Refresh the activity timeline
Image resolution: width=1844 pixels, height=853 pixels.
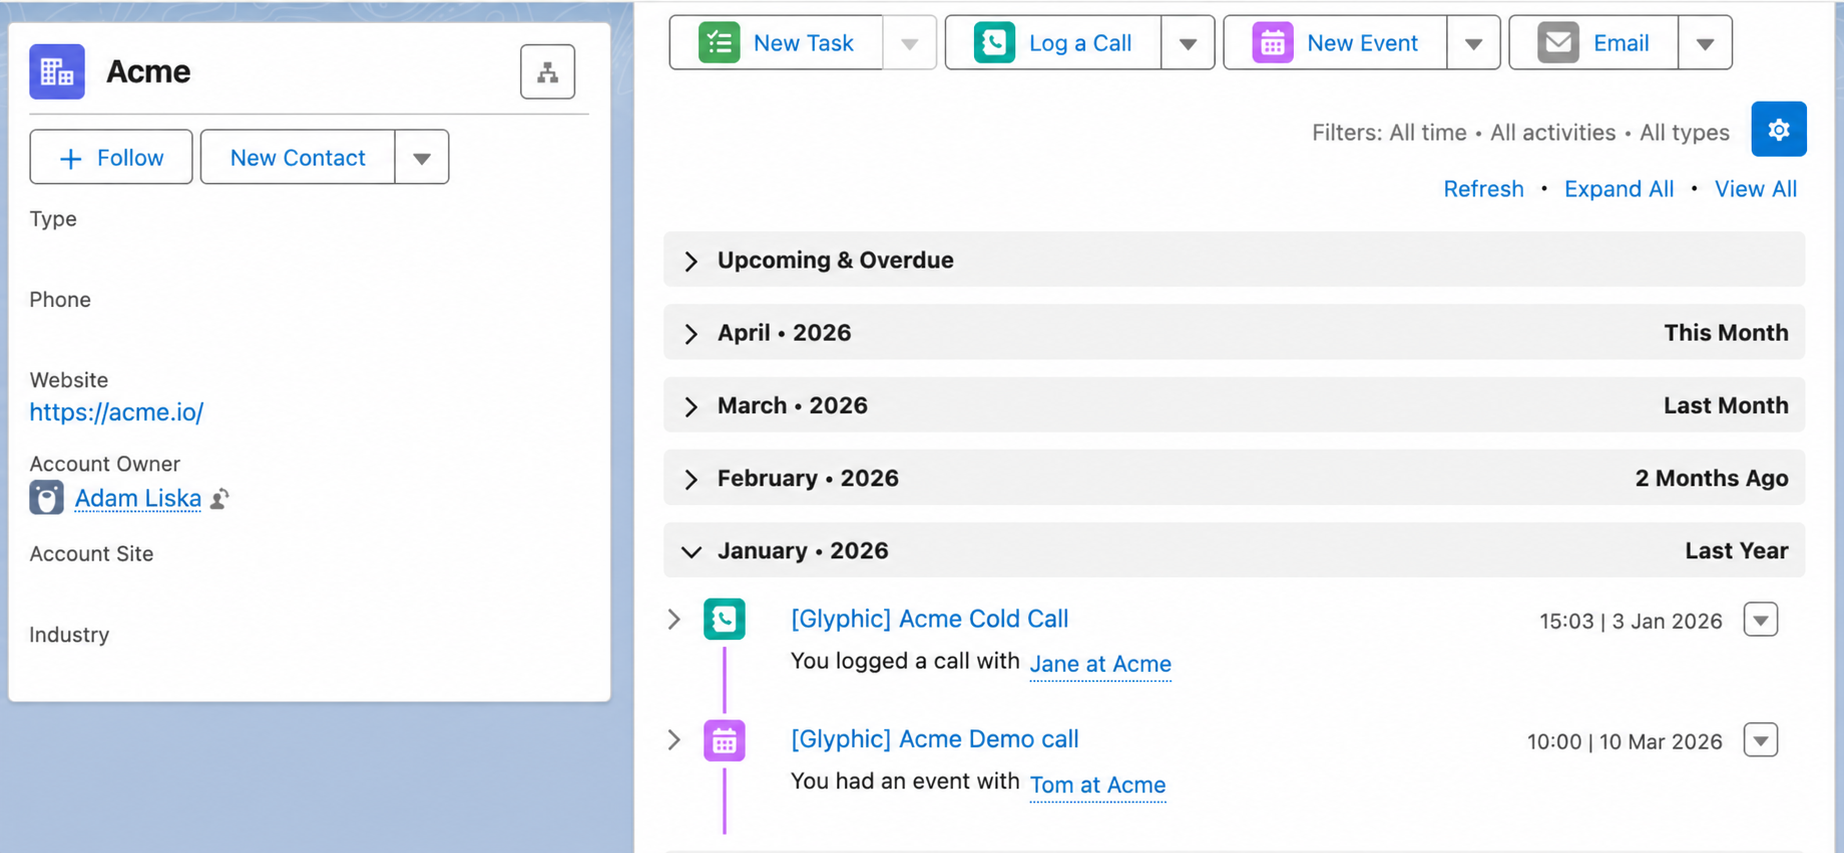(x=1483, y=189)
